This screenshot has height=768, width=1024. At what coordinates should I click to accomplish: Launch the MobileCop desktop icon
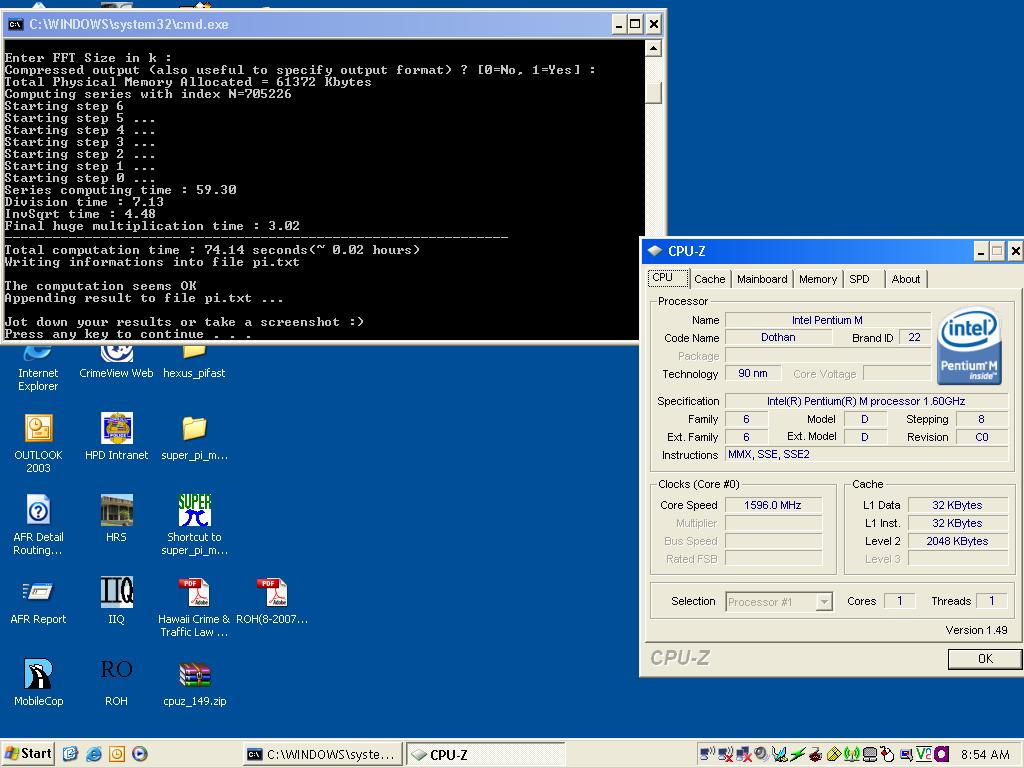(x=38, y=682)
